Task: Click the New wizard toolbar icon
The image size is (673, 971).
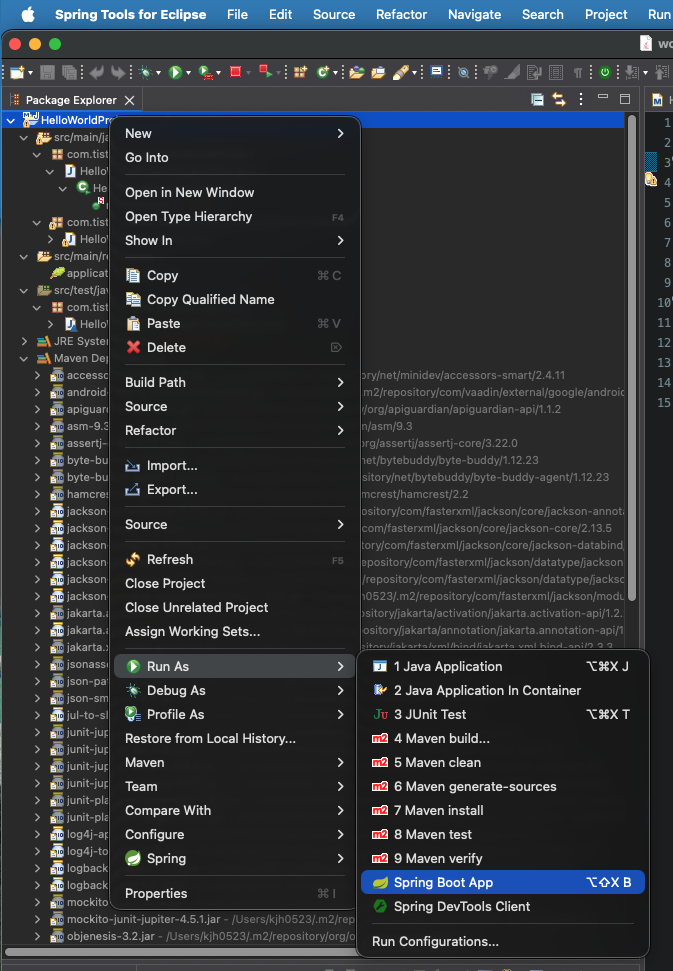Action: coord(17,72)
